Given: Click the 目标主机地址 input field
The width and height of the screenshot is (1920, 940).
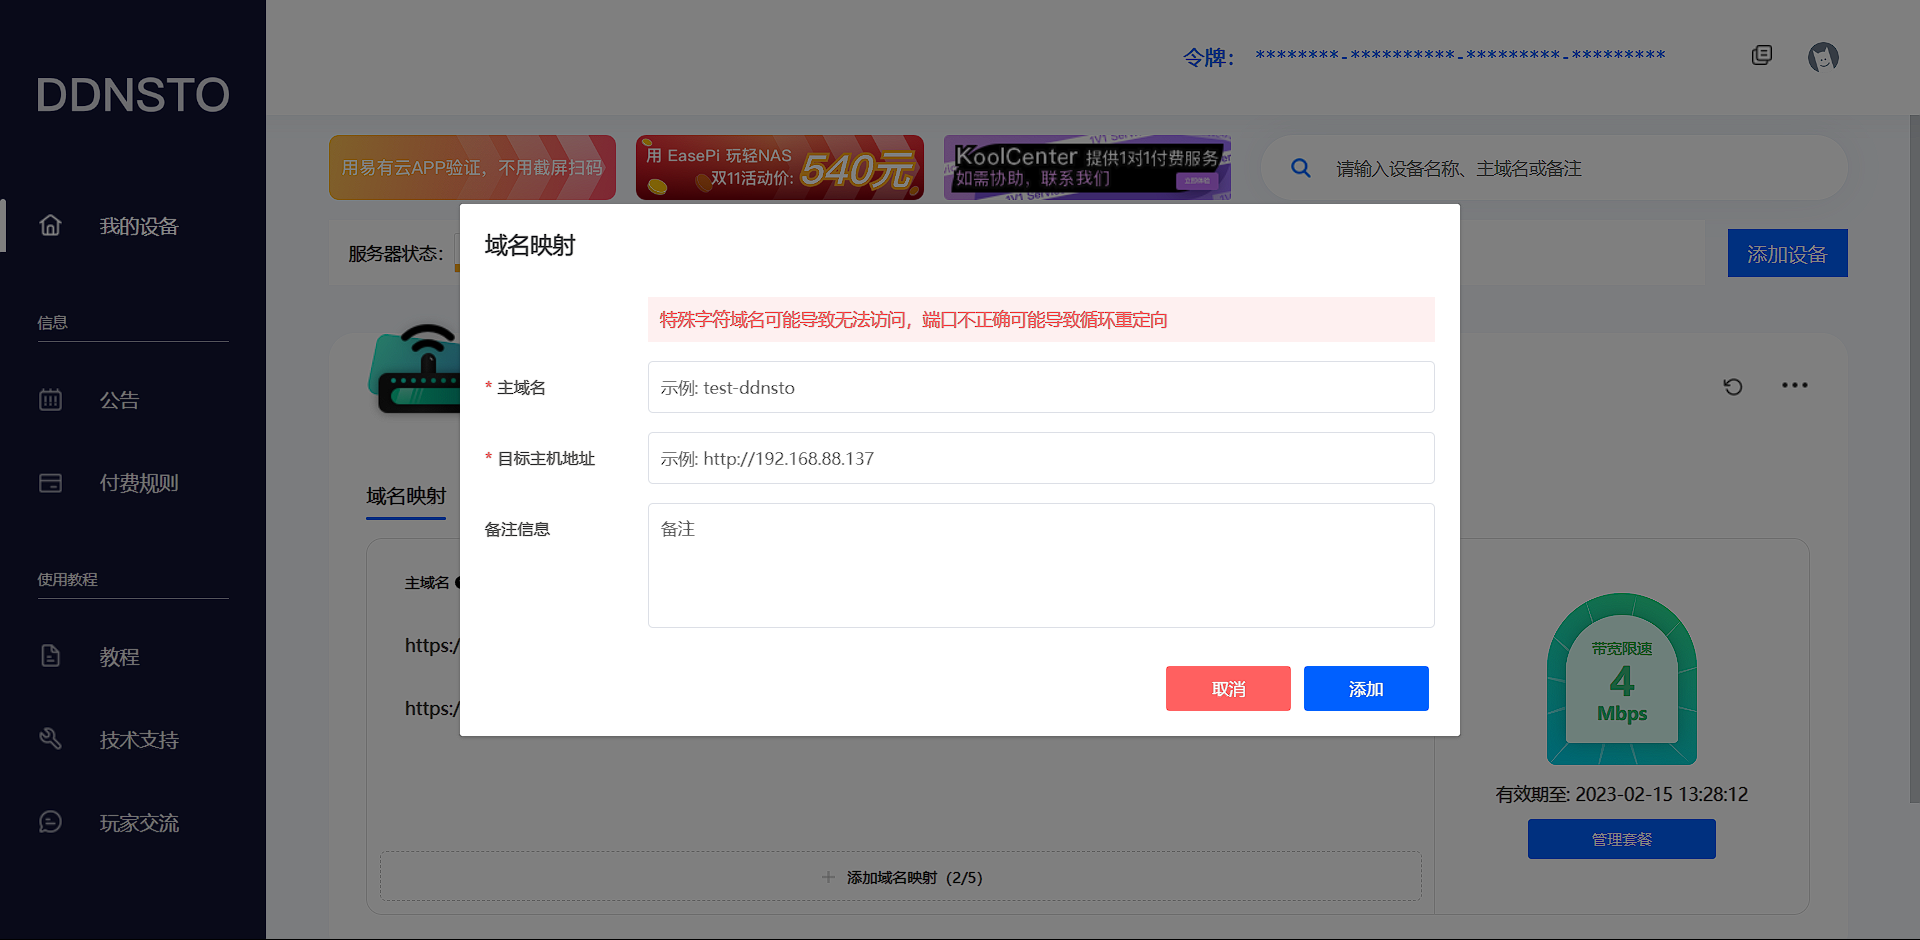Looking at the screenshot, I should pyautogui.click(x=1040, y=458).
